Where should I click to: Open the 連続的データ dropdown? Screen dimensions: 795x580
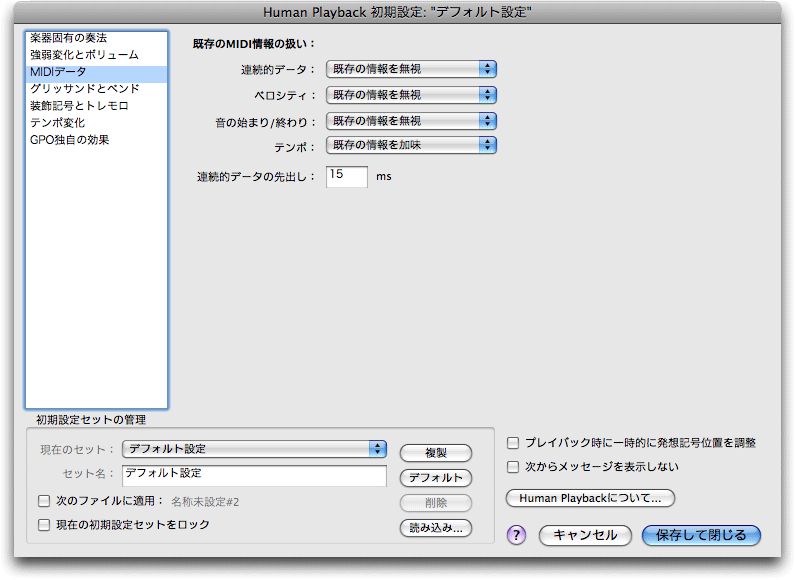(x=411, y=69)
